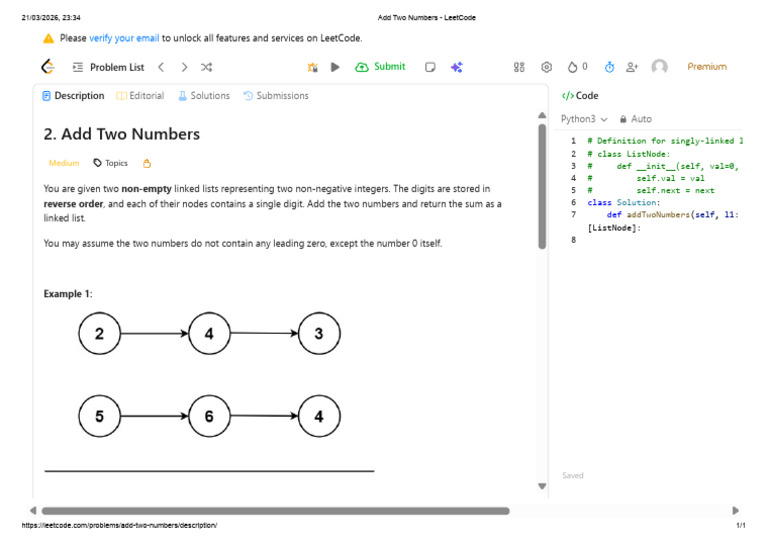Viewport: 768px width, 543px height.
Task: Click the 'Example 1:' heading
Action: (x=68, y=294)
